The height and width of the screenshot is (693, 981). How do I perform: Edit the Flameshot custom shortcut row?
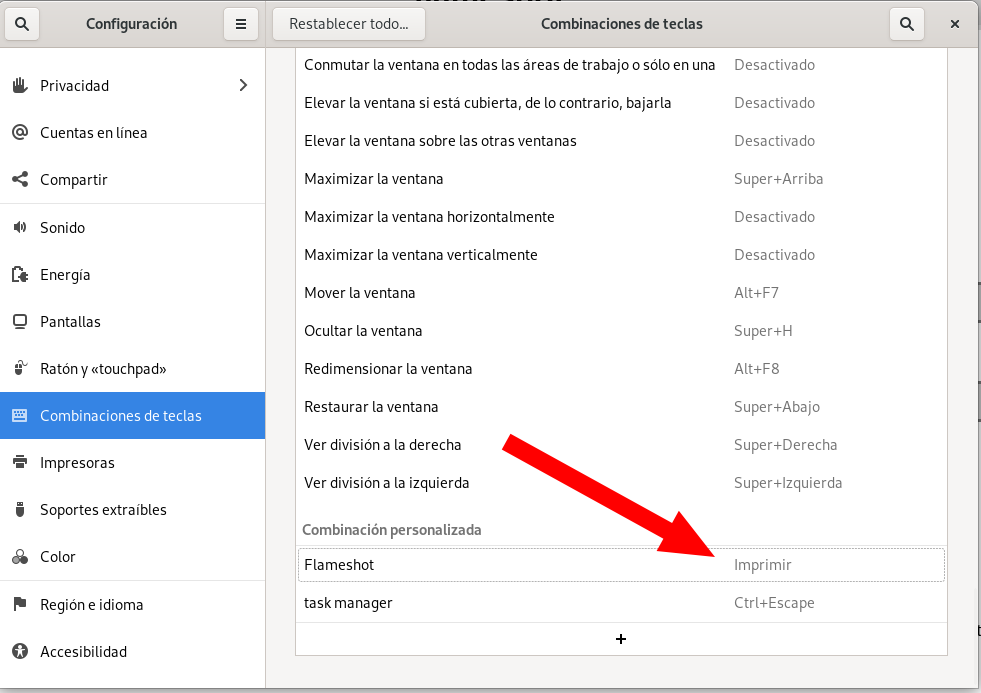click(x=620, y=565)
